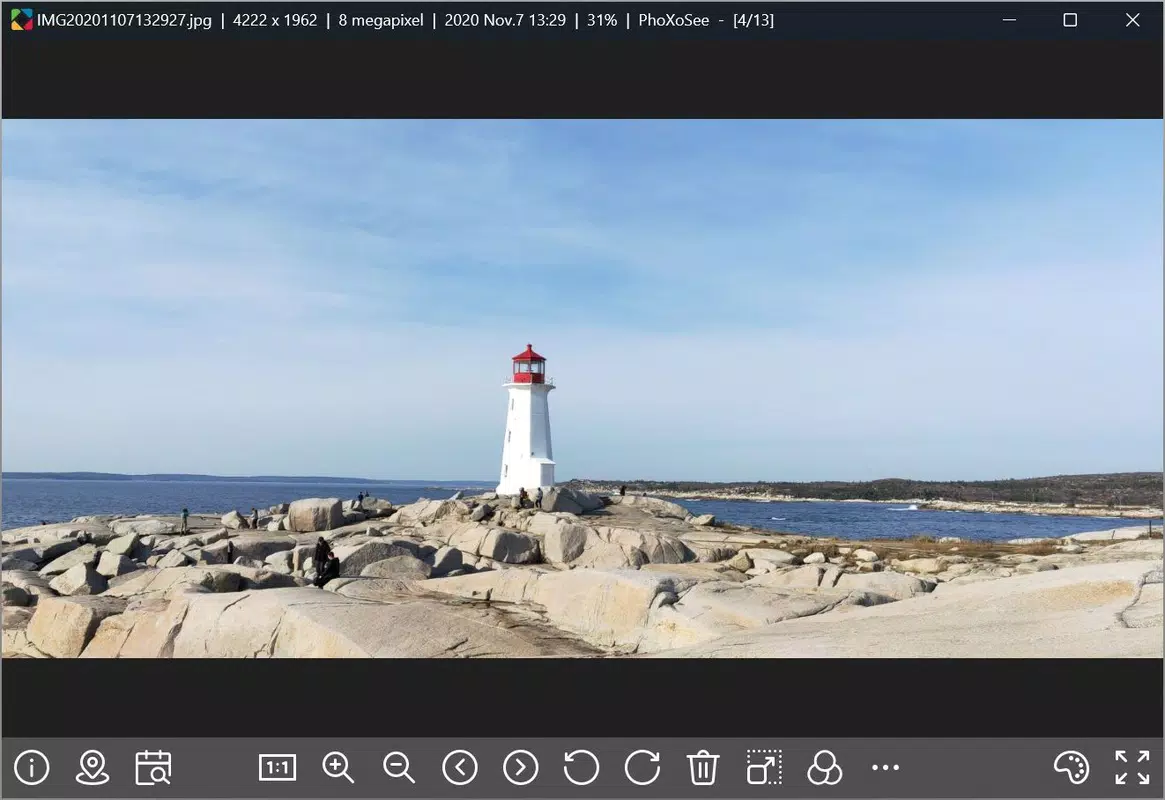Open the more options ellipsis menu
1165x800 pixels.
coord(886,767)
